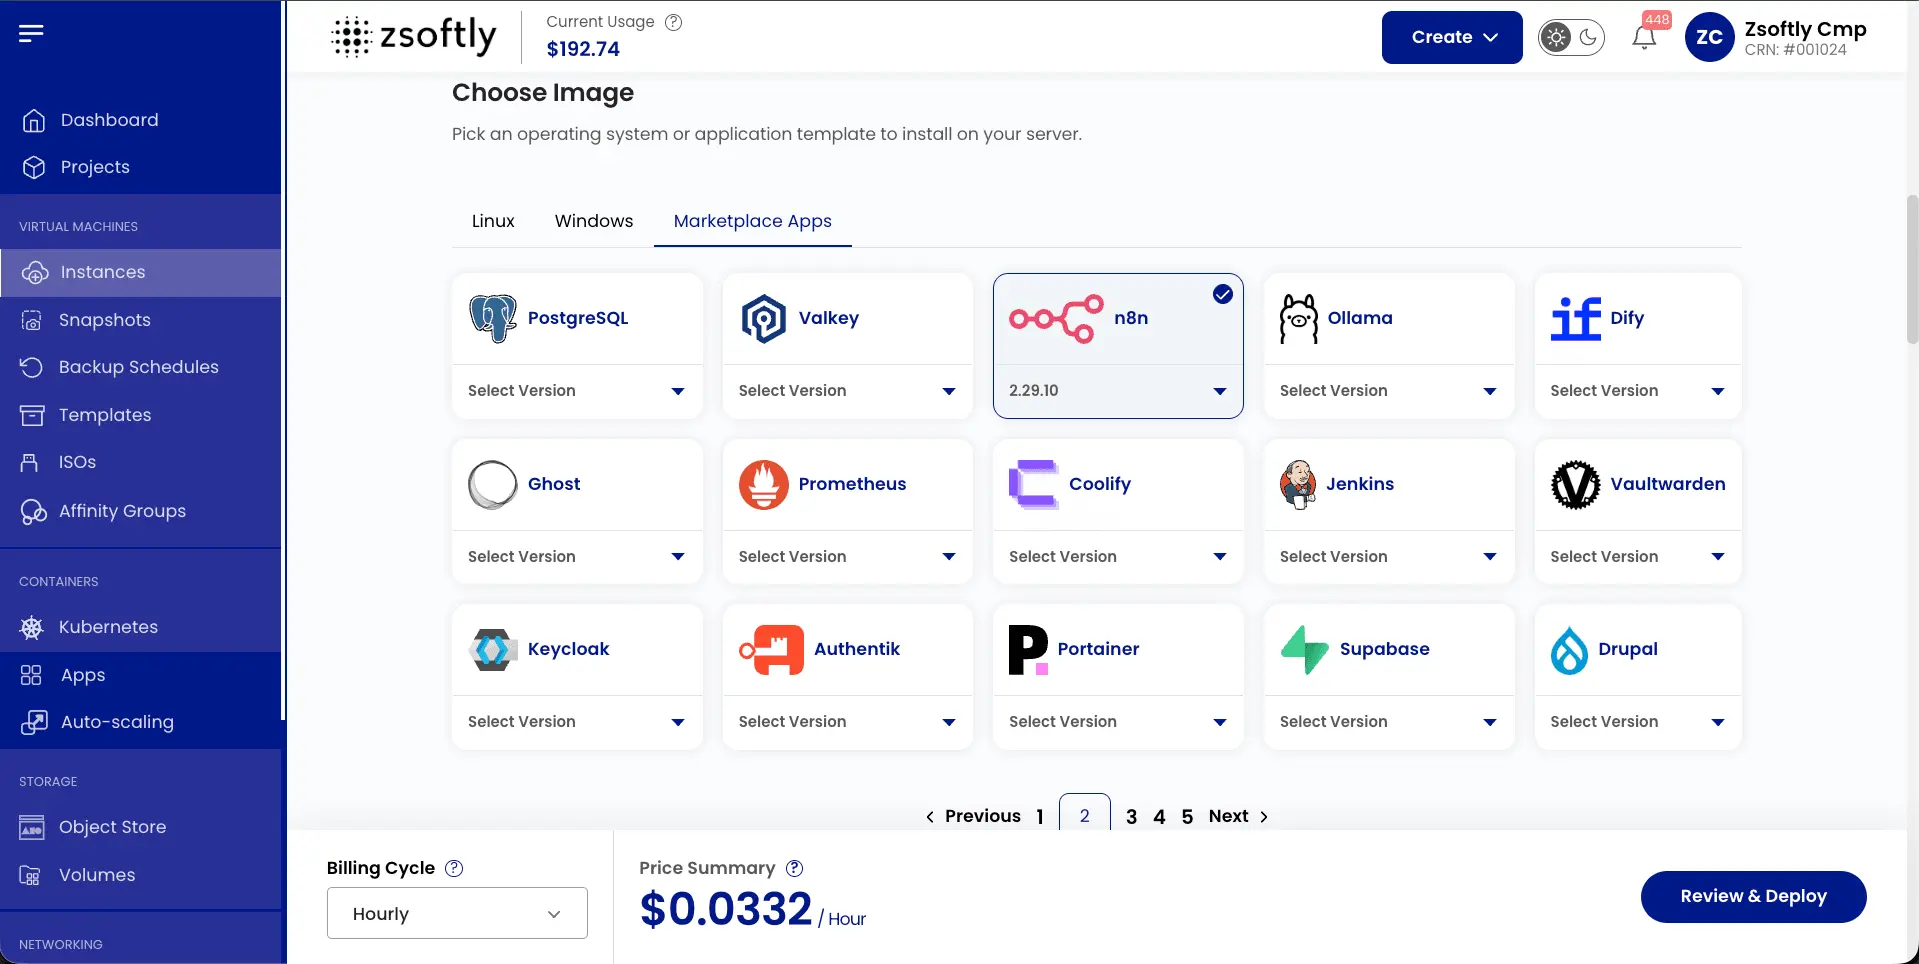Open n8n version 2.29.10 dropdown

[1118, 391]
